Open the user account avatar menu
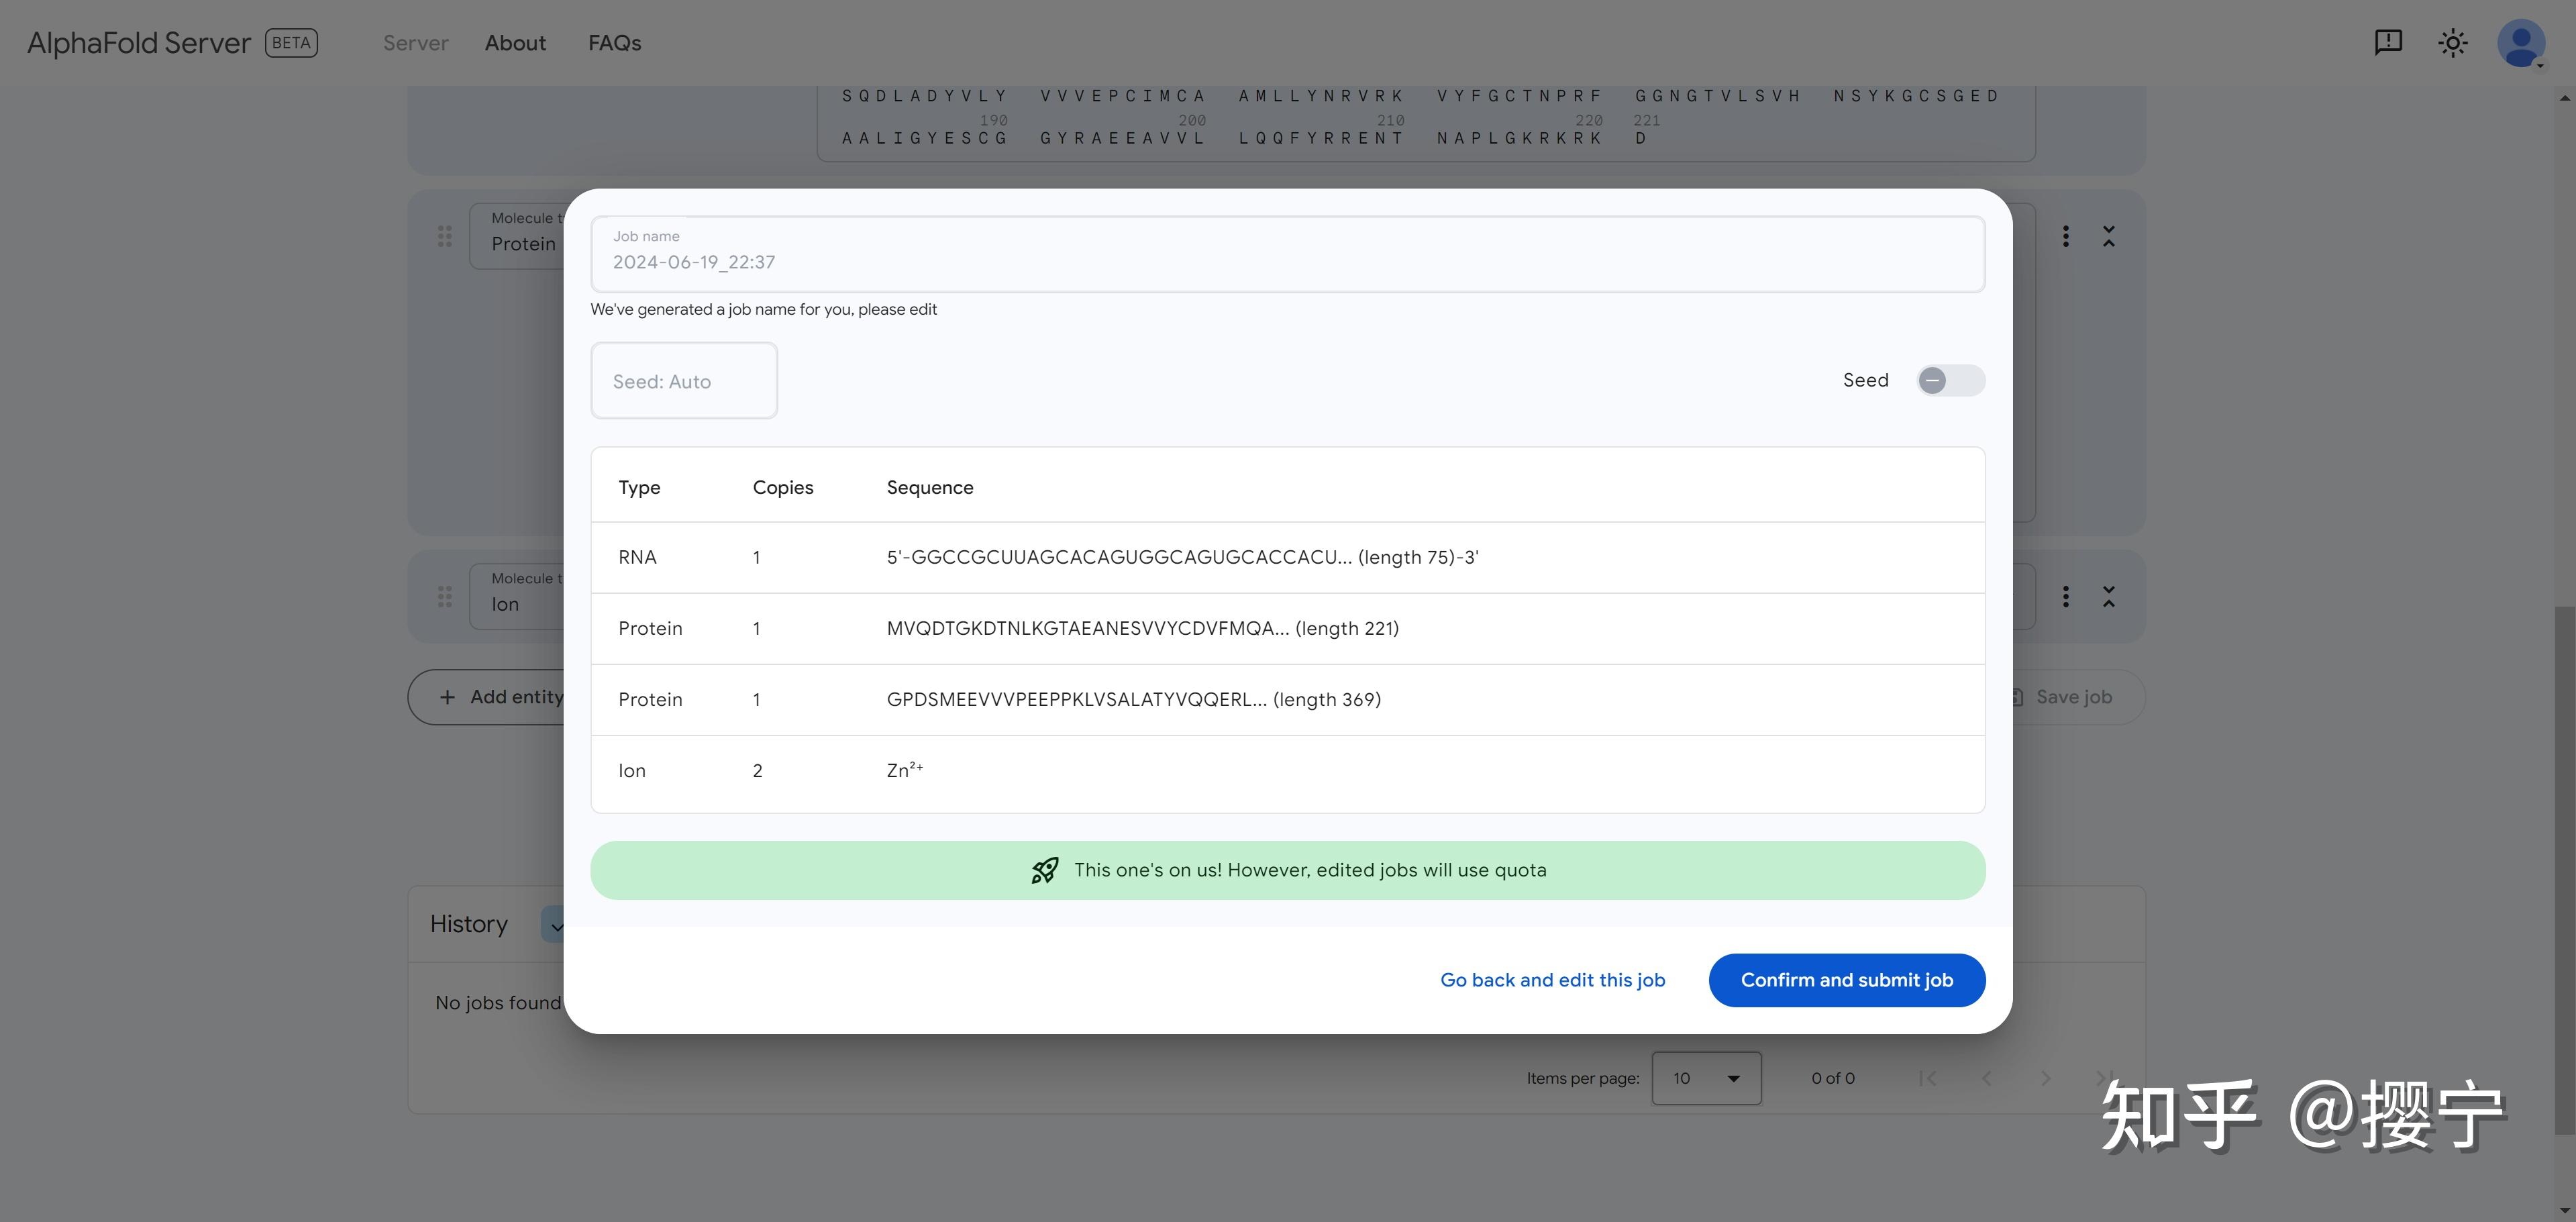Viewport: 2576px width, 1222px height. tap(2520, 43)
